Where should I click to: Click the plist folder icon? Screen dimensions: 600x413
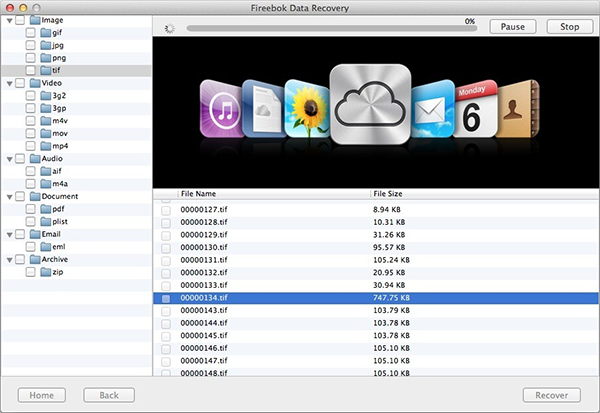point(46,222)
